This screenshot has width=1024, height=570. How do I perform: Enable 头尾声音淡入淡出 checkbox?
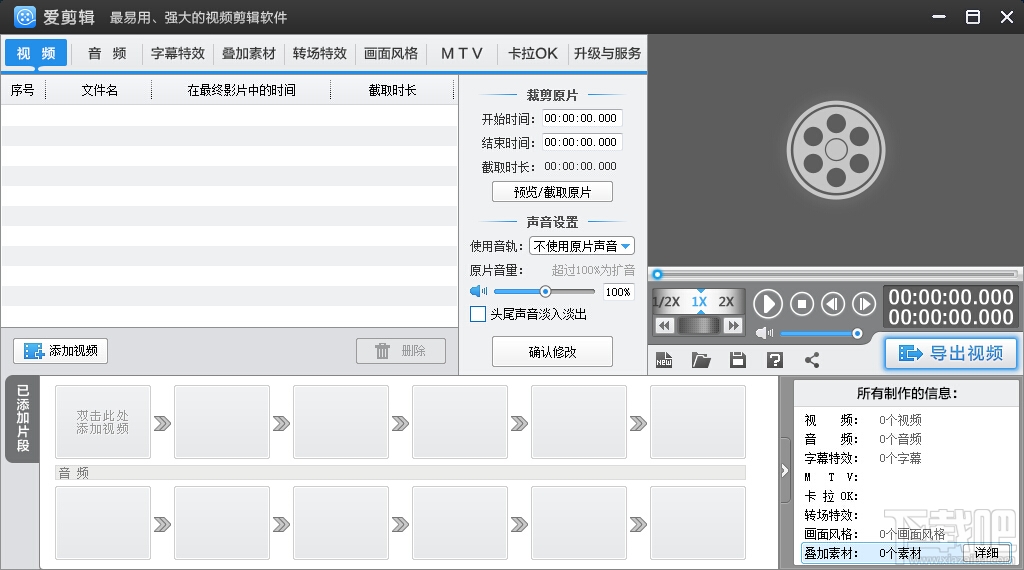click(x=478, y=314)
